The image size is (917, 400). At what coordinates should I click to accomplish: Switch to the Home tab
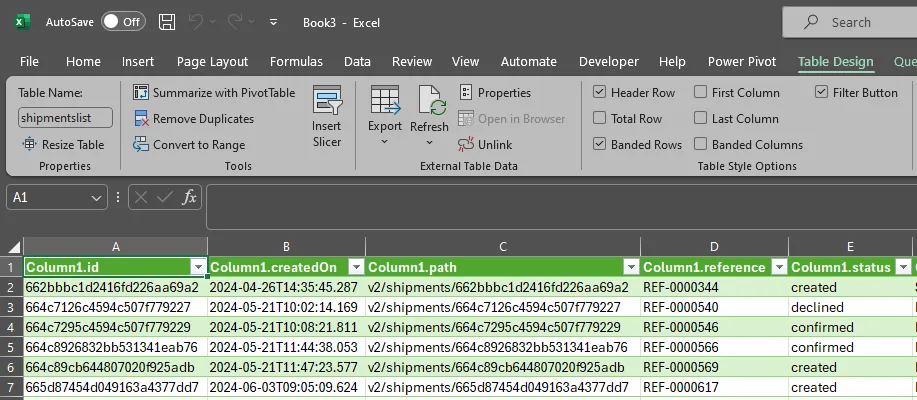click(83, 61)
